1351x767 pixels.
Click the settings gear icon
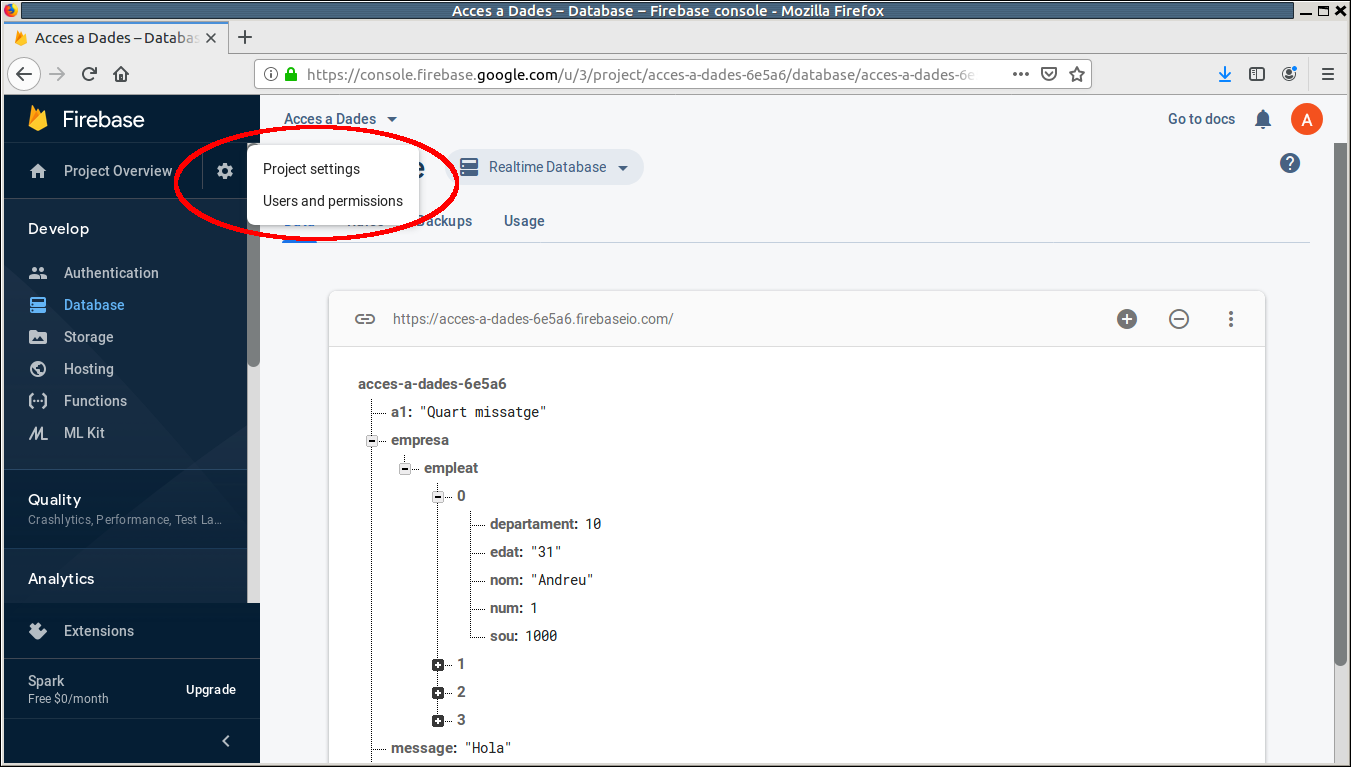pyautogui.click(x=225, y=171)
